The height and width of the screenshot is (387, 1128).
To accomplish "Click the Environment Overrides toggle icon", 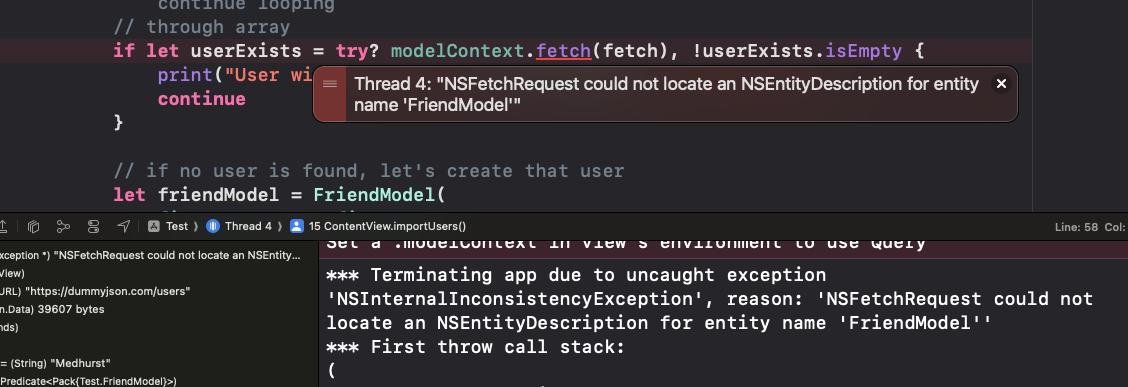I will click(94, 227).
